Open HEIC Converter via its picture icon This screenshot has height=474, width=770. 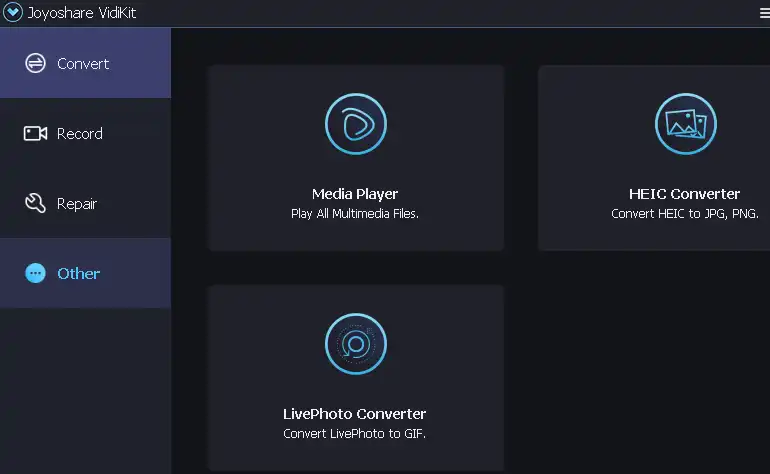pyautogui.click(x=685, y=124)
